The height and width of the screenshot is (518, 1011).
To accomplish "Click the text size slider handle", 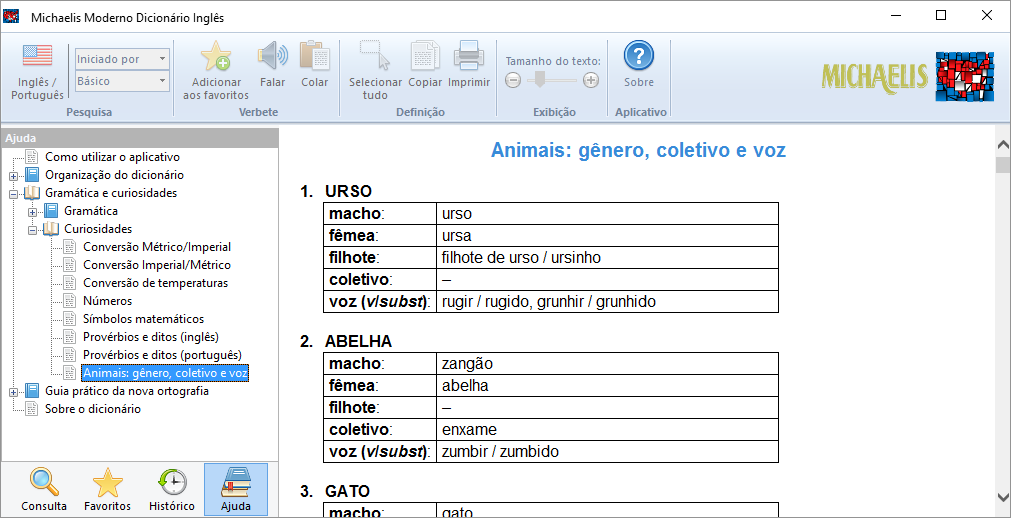I will [x=538, y=80].
